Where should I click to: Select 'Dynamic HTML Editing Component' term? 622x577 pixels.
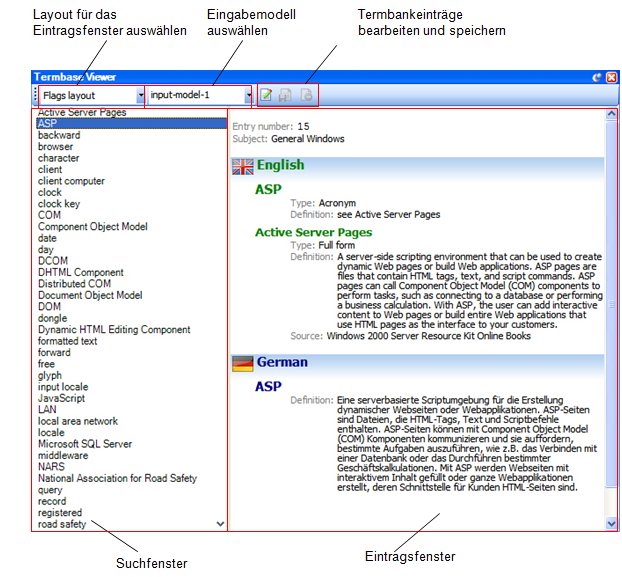pyautogui.click(x=114, y=330)
